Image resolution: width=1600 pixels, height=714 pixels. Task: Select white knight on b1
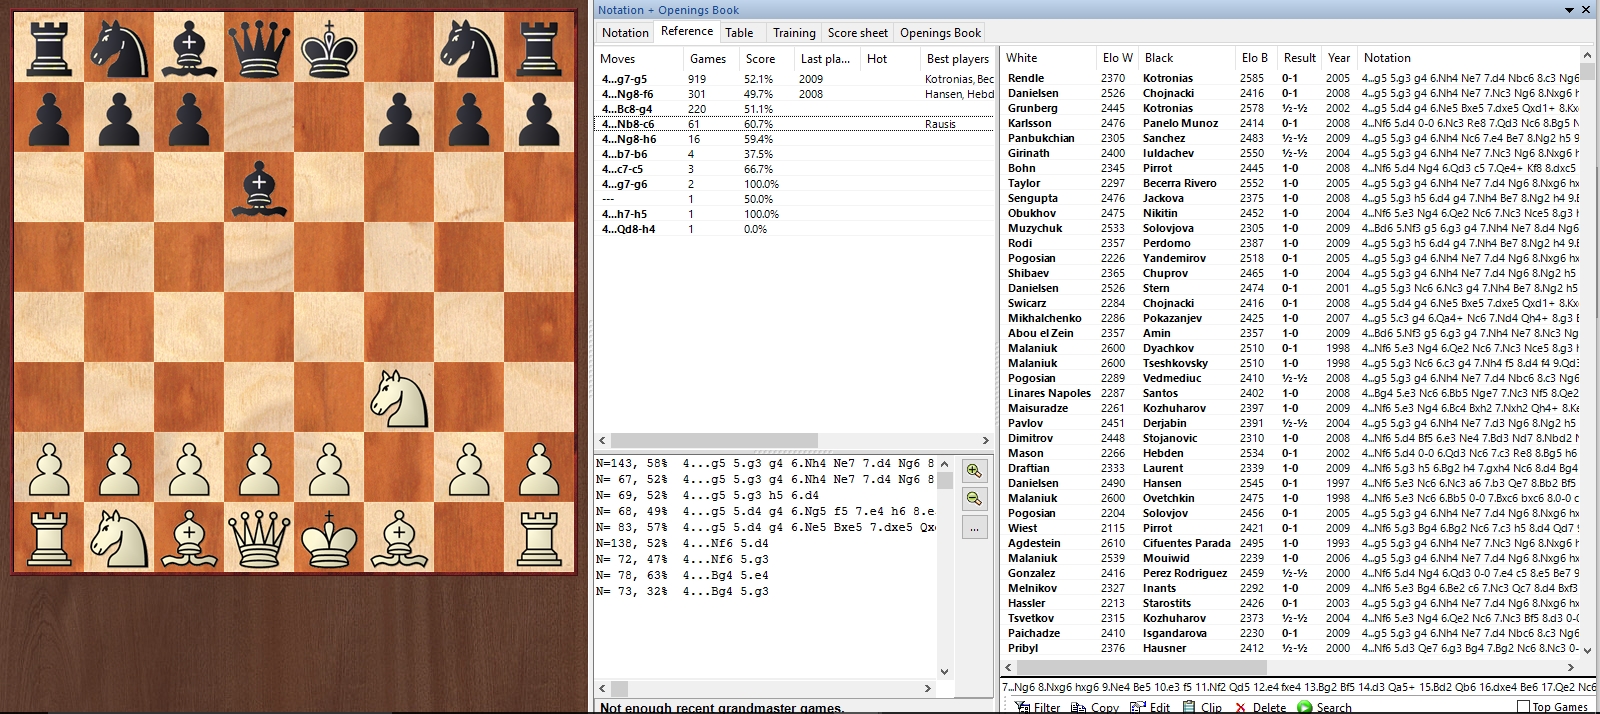pos(119,537)
